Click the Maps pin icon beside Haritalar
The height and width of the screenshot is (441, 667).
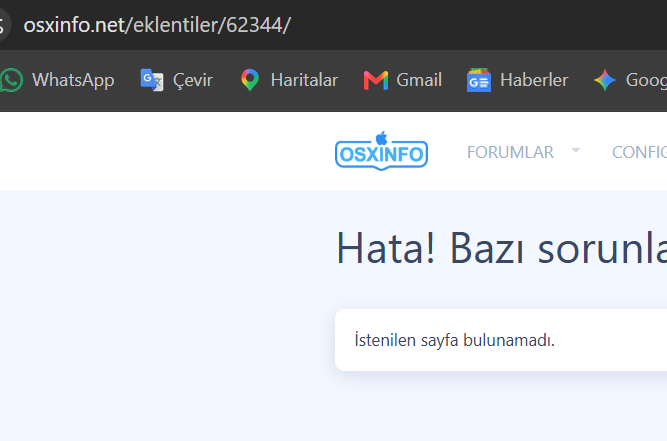click(x=250, y=80)
